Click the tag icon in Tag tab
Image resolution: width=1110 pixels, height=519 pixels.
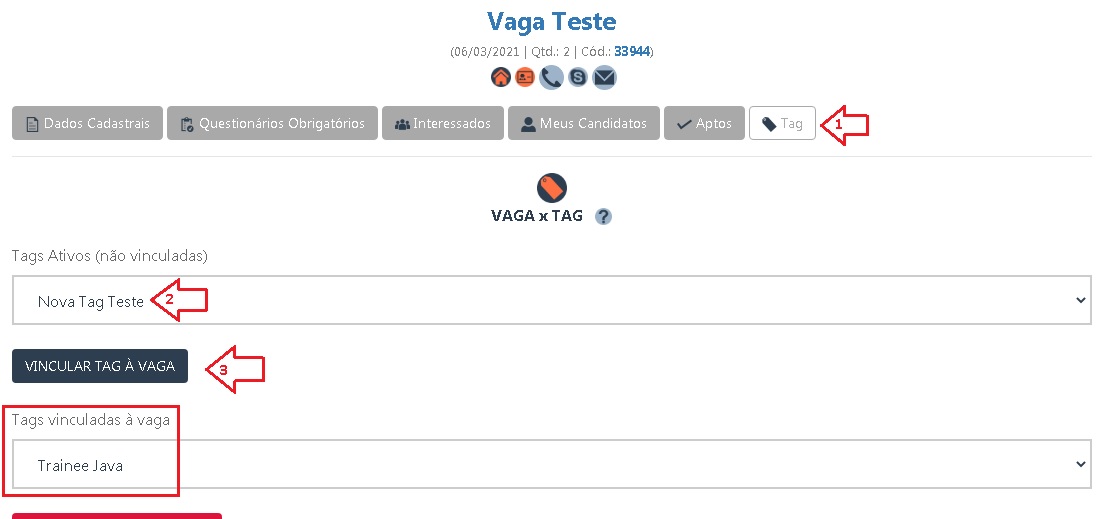769,124
